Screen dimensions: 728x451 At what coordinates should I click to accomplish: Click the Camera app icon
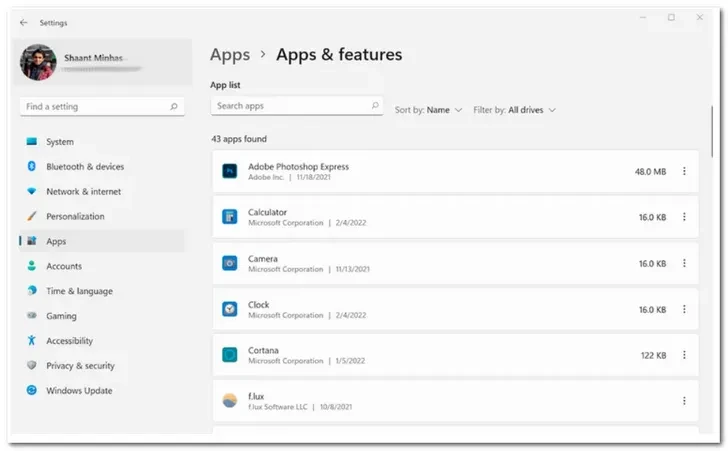click(229, 263)
